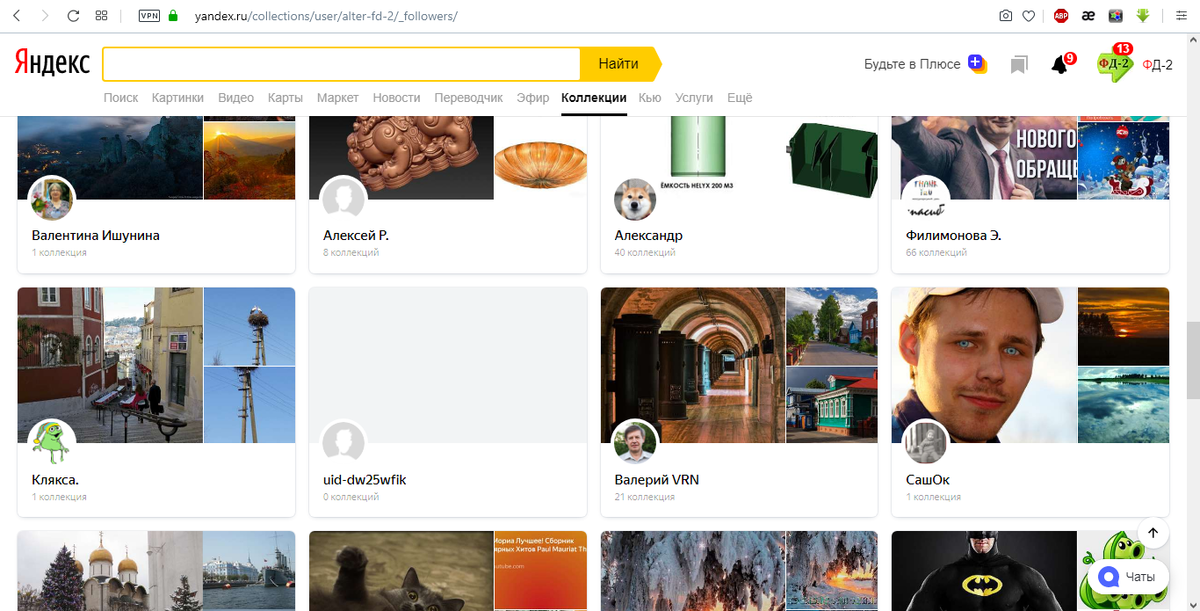
Task: Switch to the Маркет tab
Action: click(338, 98)
